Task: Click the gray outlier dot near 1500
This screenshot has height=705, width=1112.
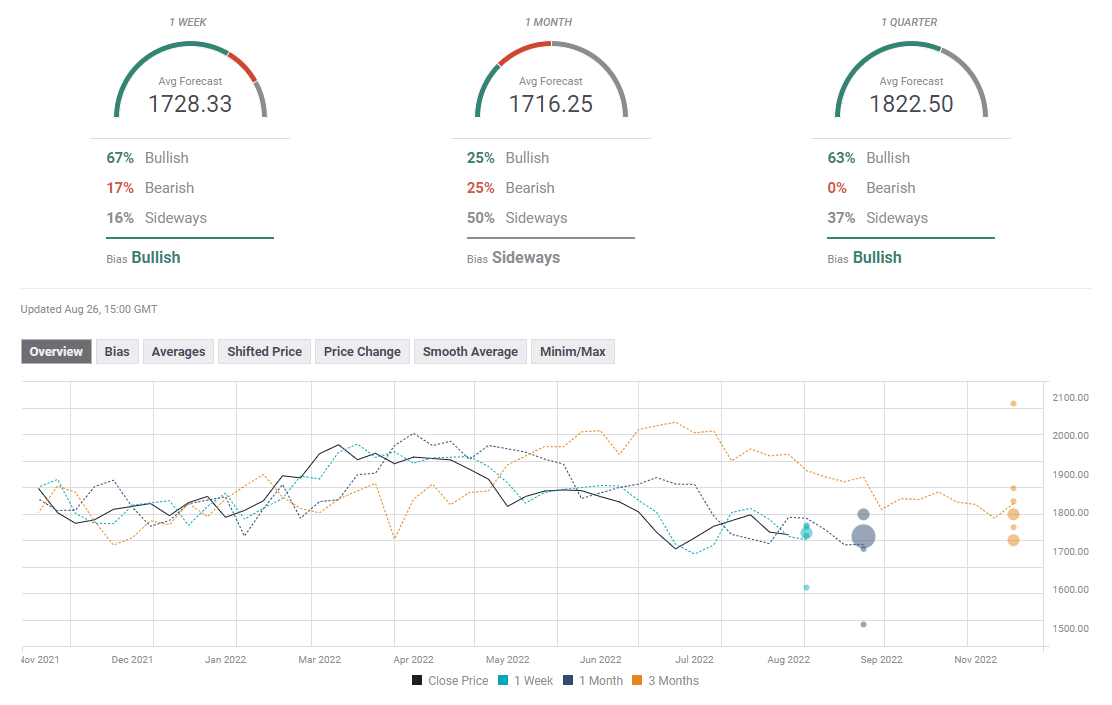Action: coord(863,625)
